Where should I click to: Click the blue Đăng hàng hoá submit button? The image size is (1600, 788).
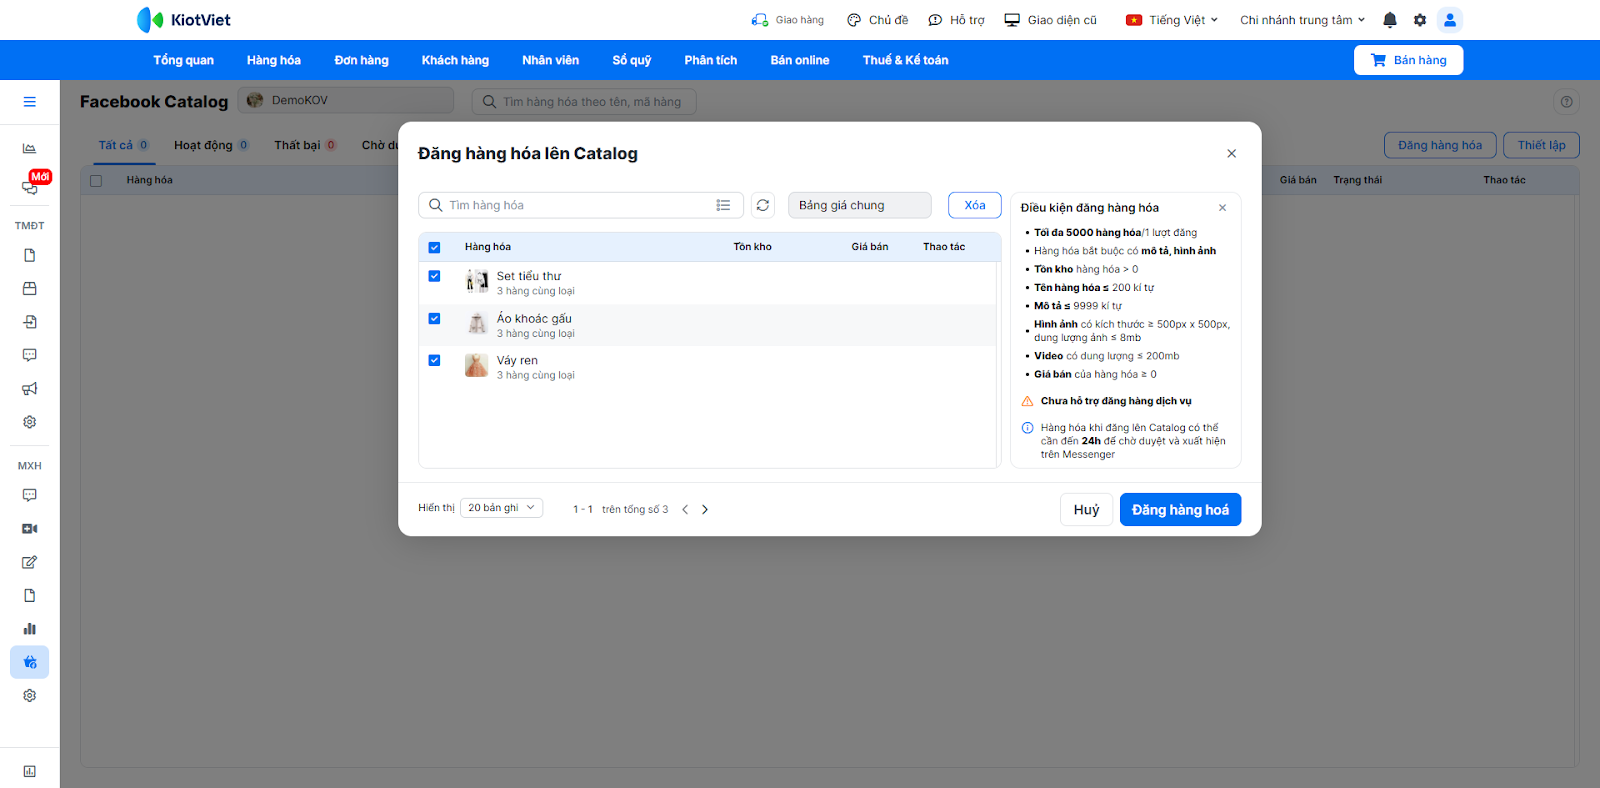click(1181, 510)
